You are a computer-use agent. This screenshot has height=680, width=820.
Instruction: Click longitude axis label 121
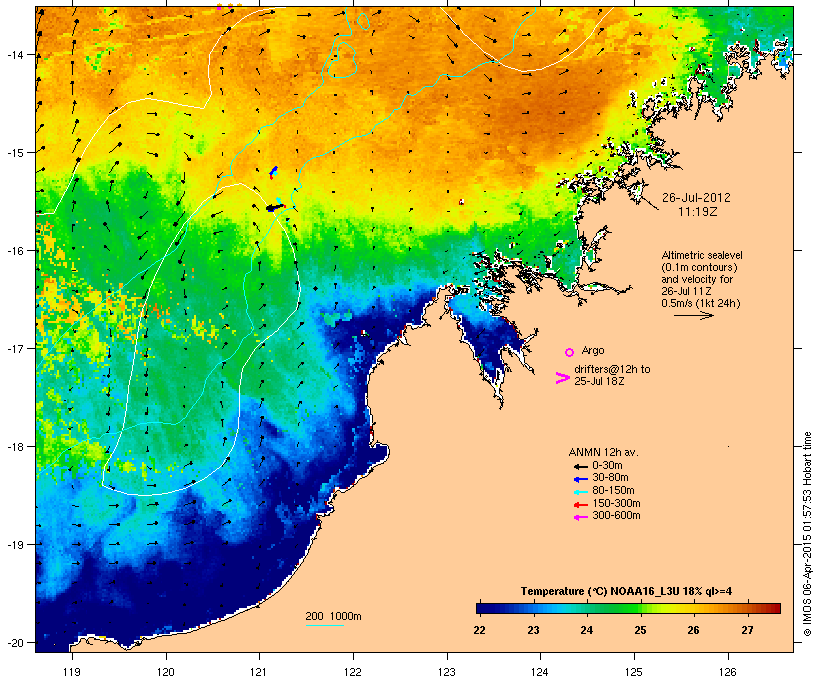pyautogui.click(x=259, y=672)
